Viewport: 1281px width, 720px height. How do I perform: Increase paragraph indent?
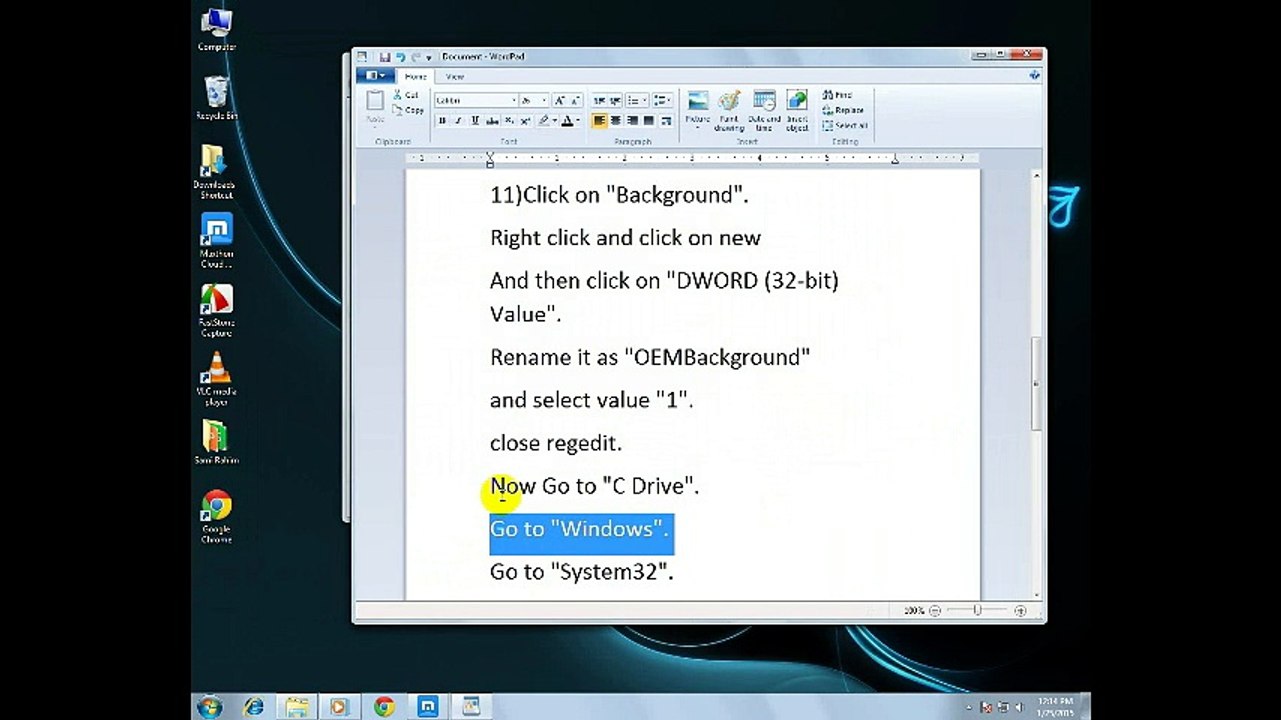[615, 101]
